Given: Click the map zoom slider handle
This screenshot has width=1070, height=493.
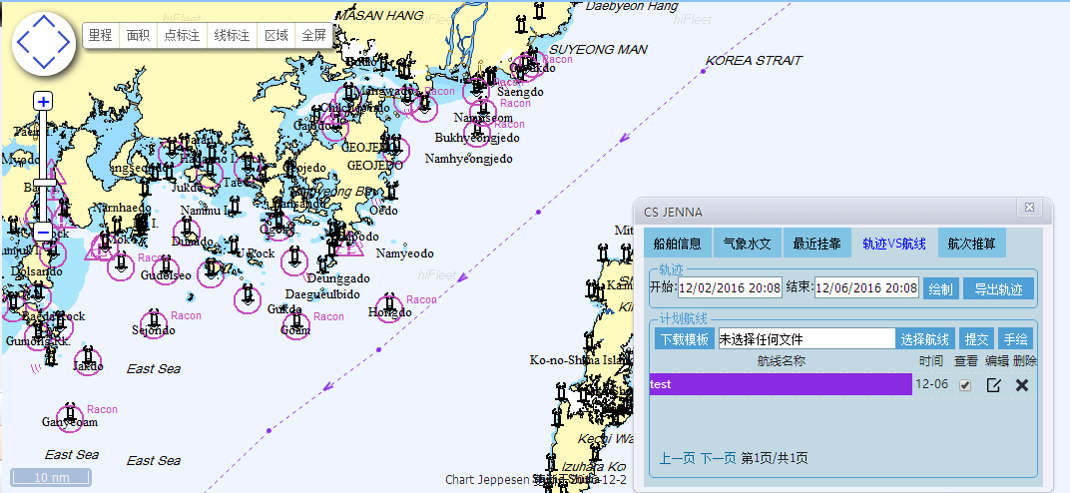Looking at the screenshot, I should pos(44,182).
